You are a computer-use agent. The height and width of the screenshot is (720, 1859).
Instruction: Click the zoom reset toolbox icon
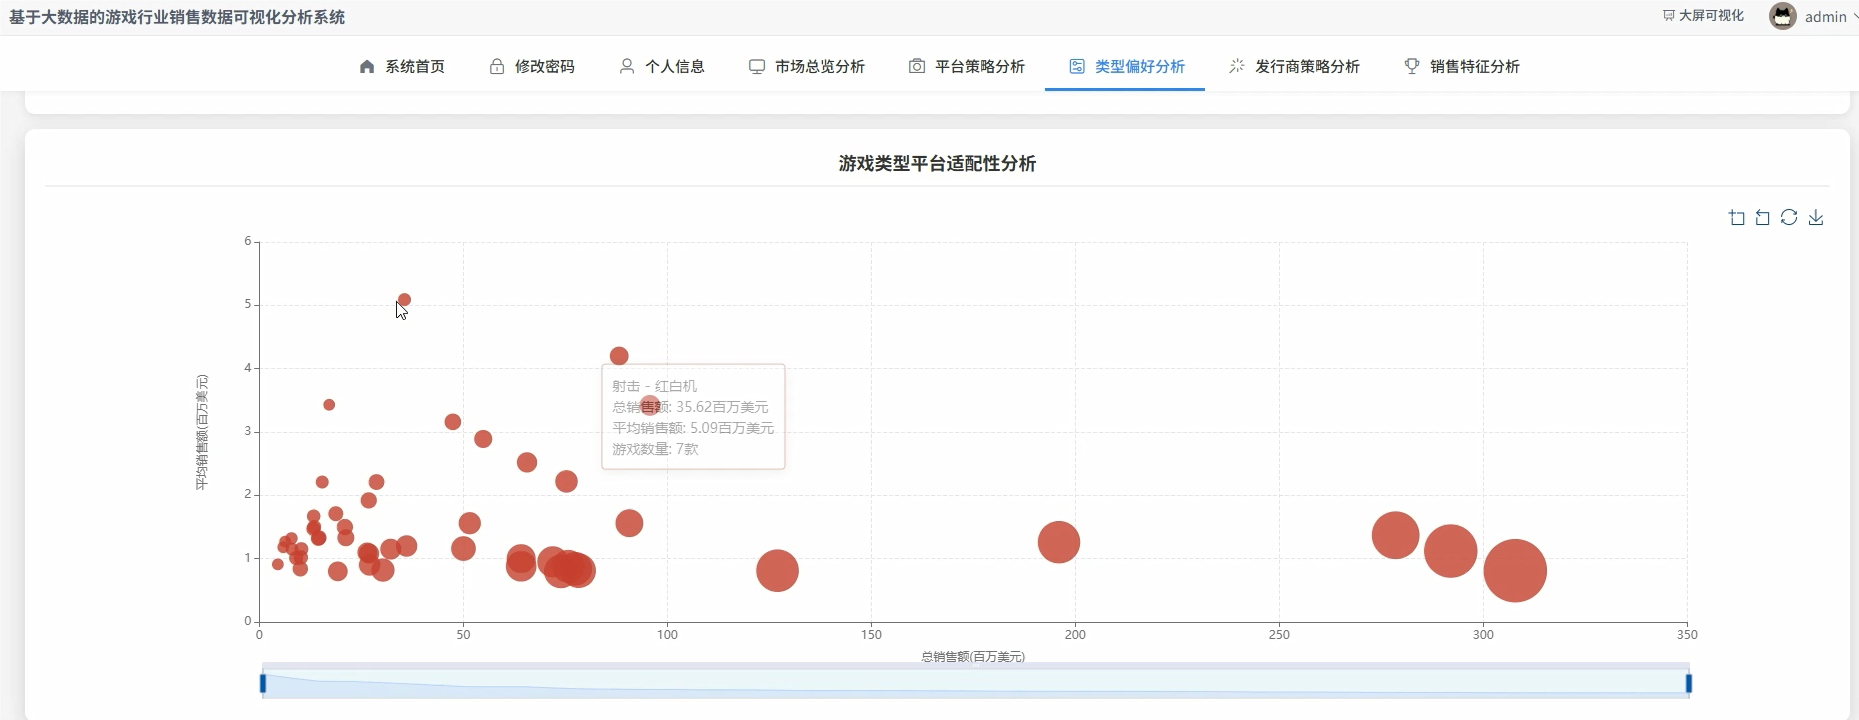[x=1763, y=218]
